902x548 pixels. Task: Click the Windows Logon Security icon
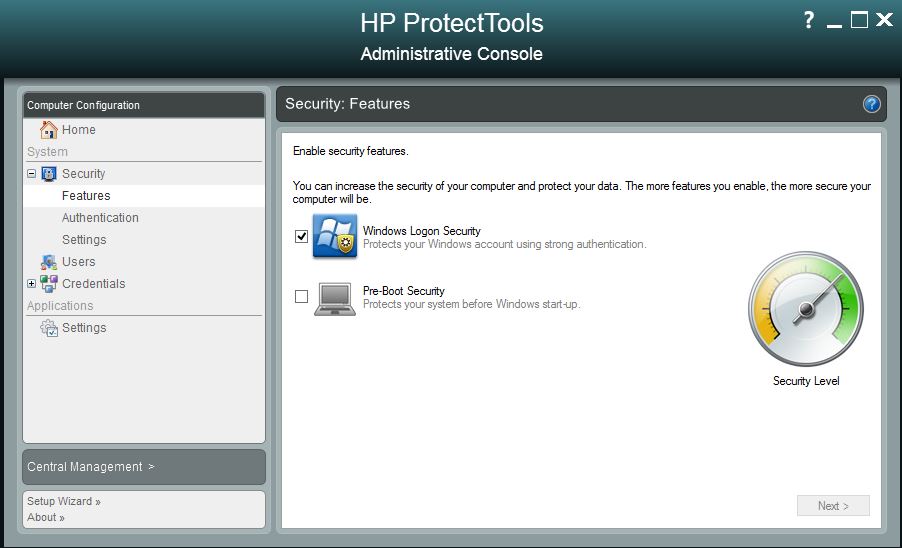pyautogui.click(x=335, y=236)
